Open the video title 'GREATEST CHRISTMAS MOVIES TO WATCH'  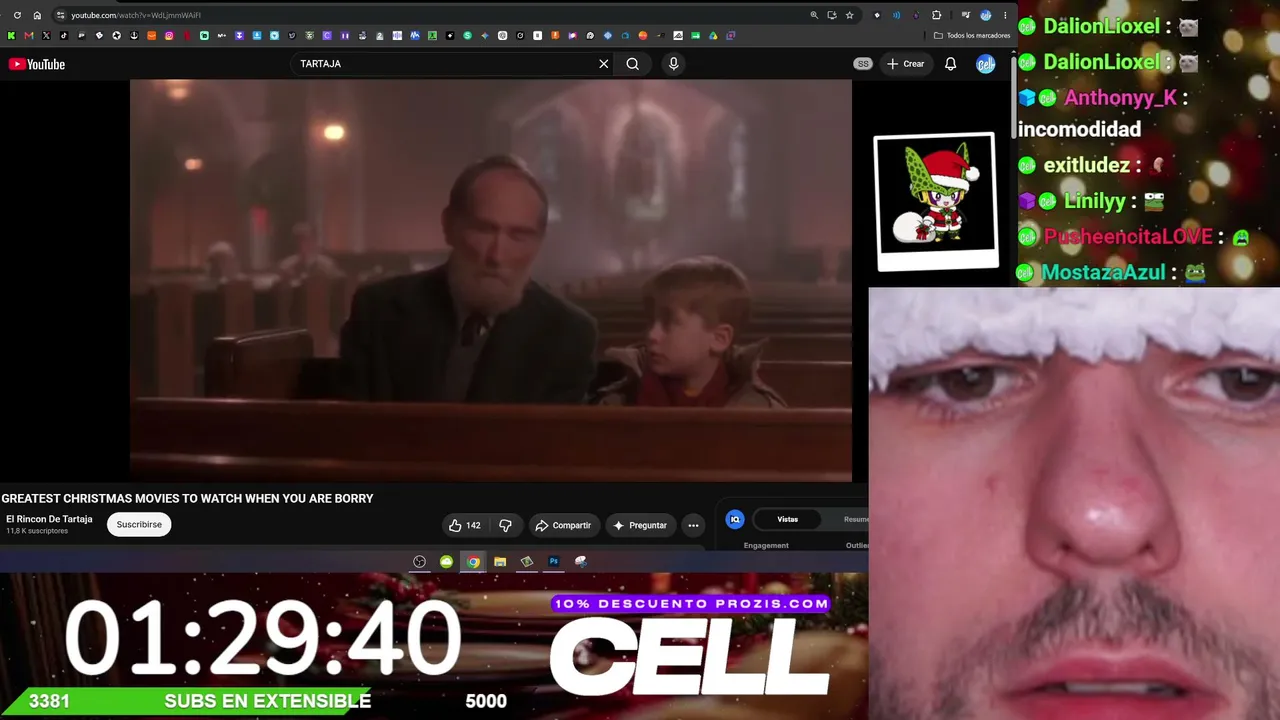pos(187,499)
